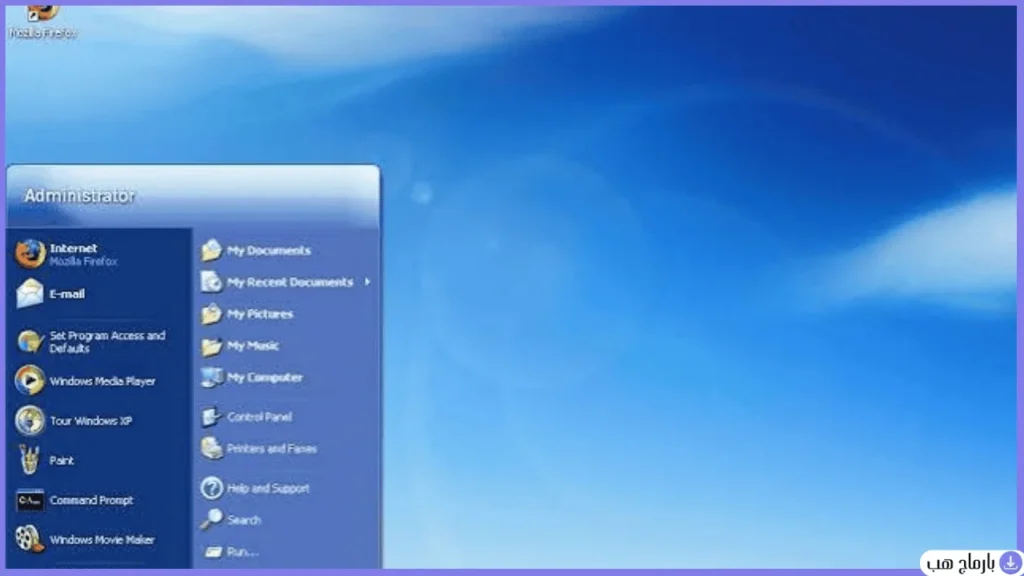Click the Run icon in Start menu
Viewport: 1024px width, 576px height.
coord(213,552)
